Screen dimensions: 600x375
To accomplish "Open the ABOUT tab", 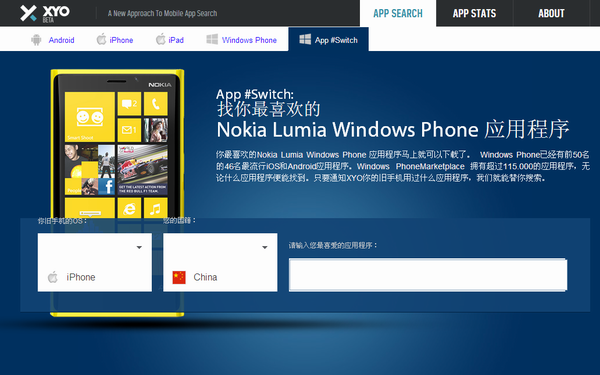I will click(x=551, y=13).
